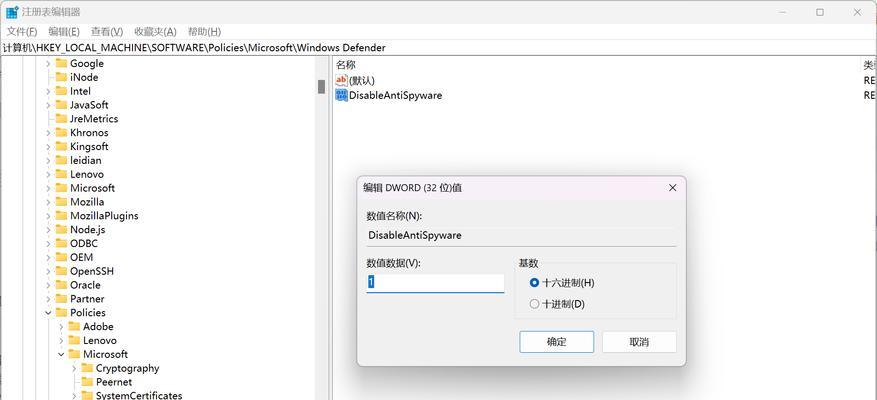Open the 帮助(H) menu
Viewport: 877px width, 400px height.
click(204, 31)
